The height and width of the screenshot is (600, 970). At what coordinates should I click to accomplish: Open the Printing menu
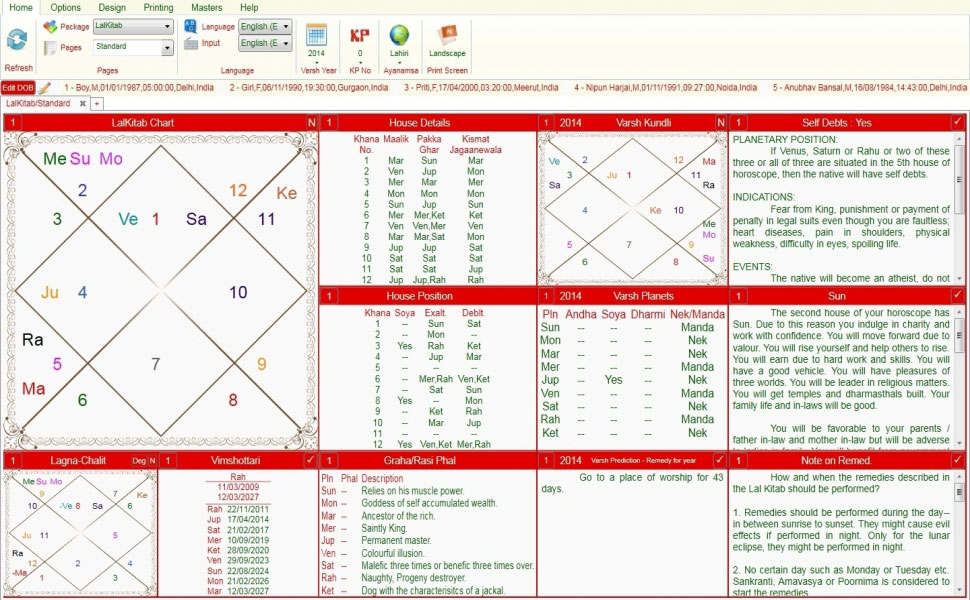click(158, 7)
